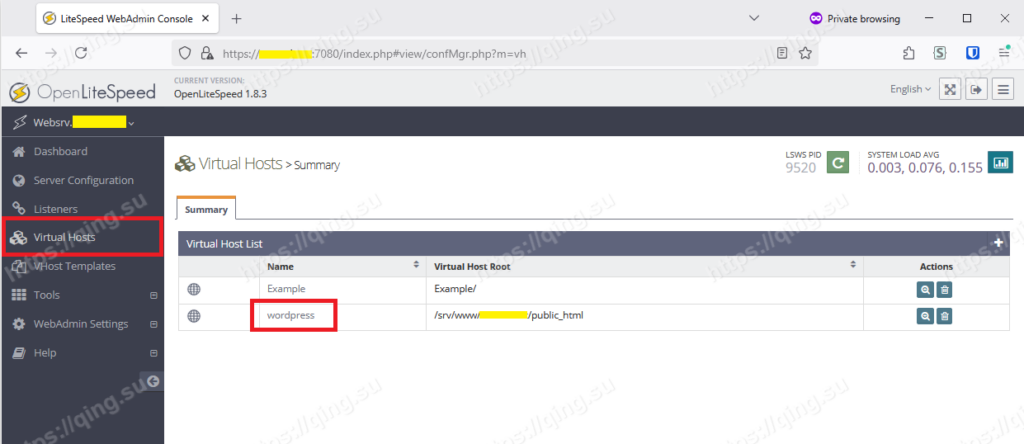View the Example virtual host details
Image resolution: width=1024 pixels, height=444 pixels.
925,291
